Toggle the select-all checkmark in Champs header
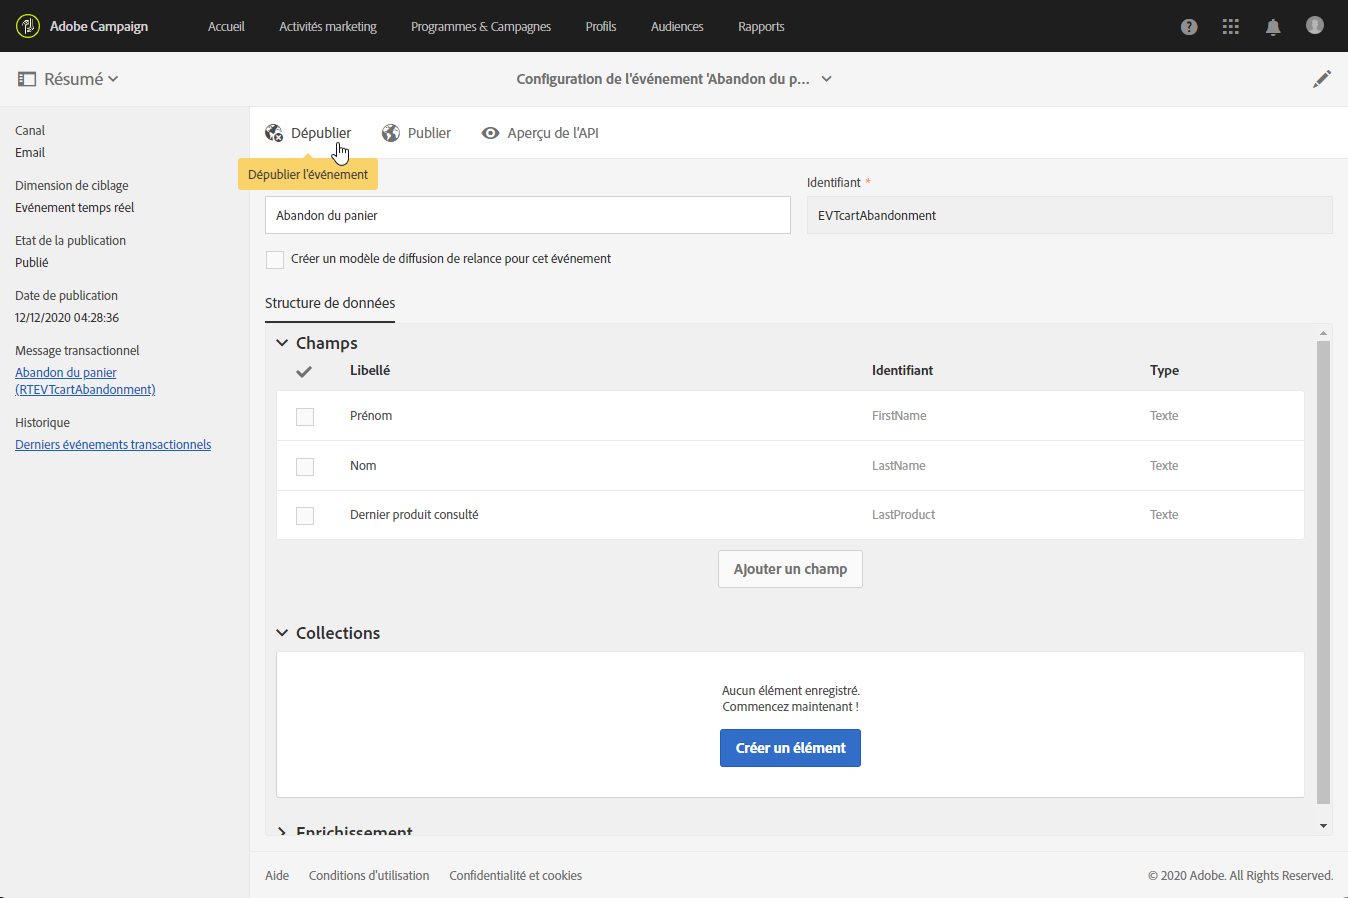 (305, 371)
